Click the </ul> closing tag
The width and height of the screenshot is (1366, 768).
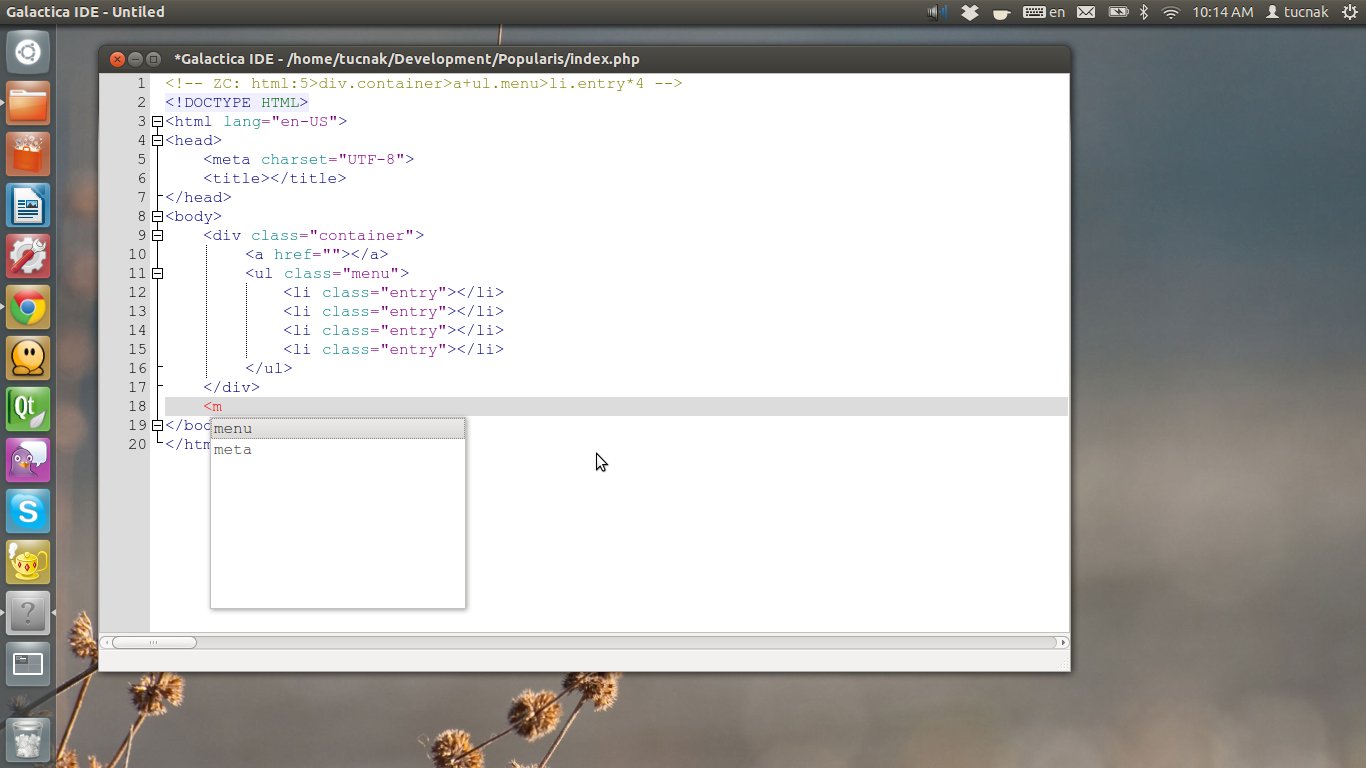point(269,369)
